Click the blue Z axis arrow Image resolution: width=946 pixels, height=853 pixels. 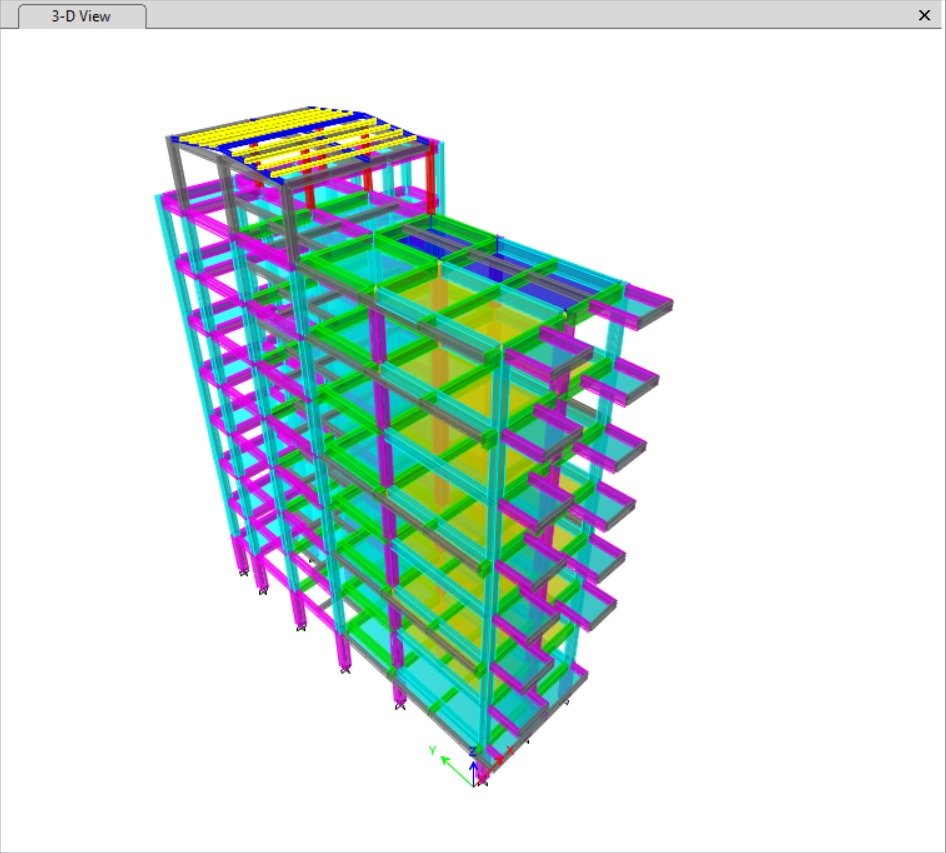click(x=473, y=766)
